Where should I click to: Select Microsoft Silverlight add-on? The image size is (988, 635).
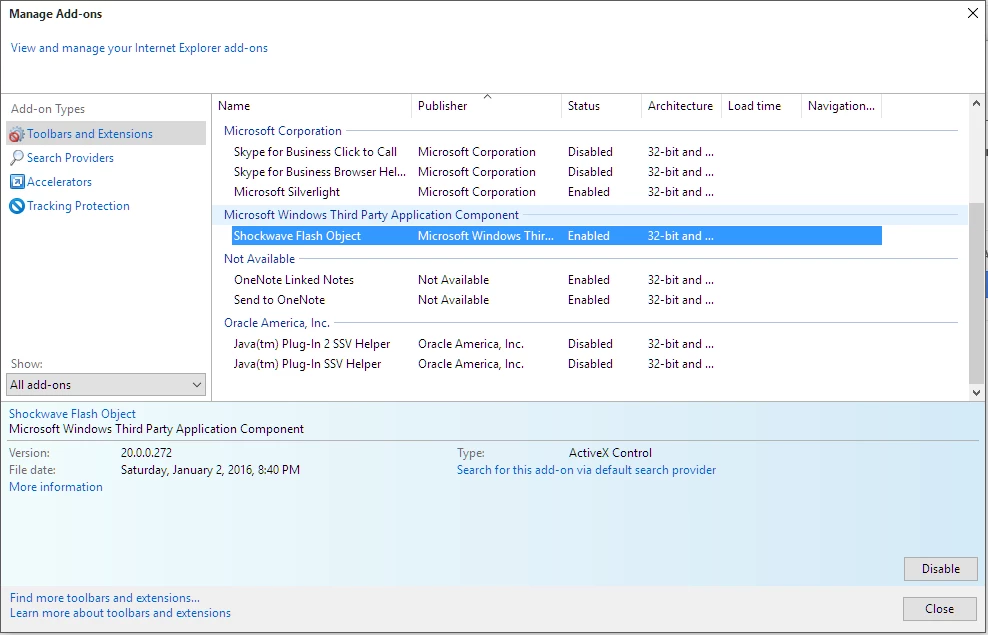click(556, 192)
